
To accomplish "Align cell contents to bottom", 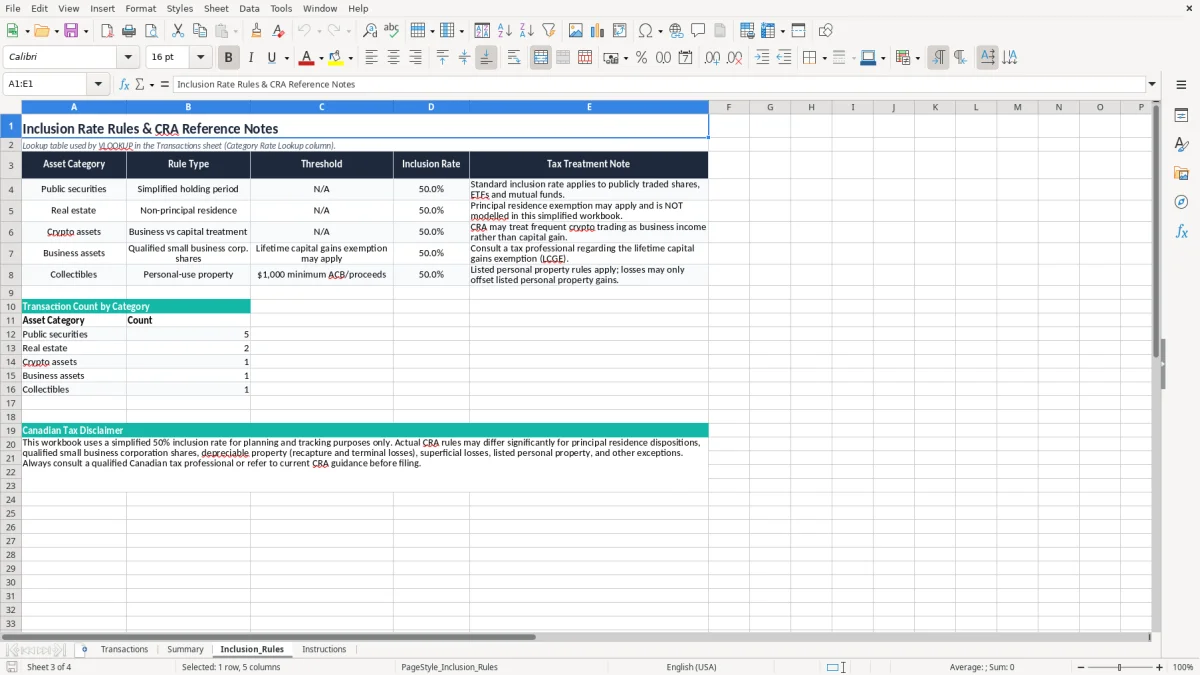I will coord(486,58).
